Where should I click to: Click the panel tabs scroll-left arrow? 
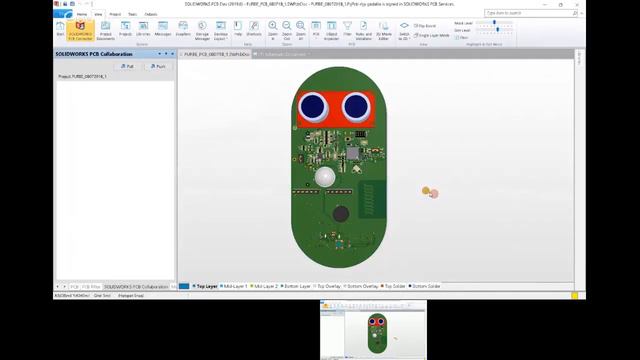[58, 287]
